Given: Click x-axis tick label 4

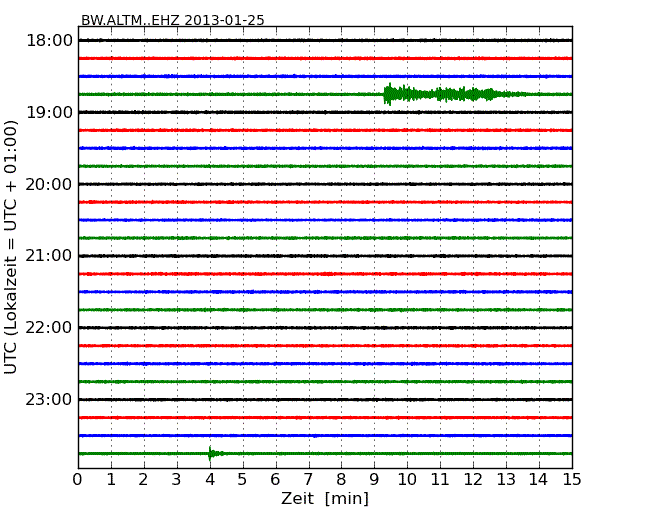Looking at the screenshot, I should 210,480.
